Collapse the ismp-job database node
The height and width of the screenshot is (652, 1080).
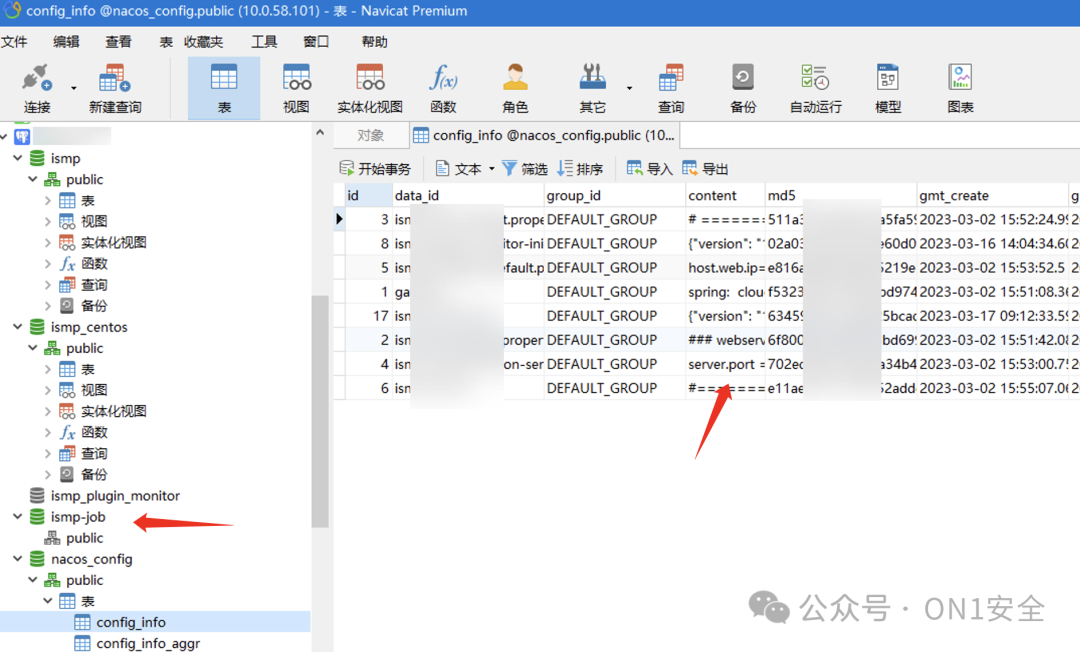tap(18, 516)
